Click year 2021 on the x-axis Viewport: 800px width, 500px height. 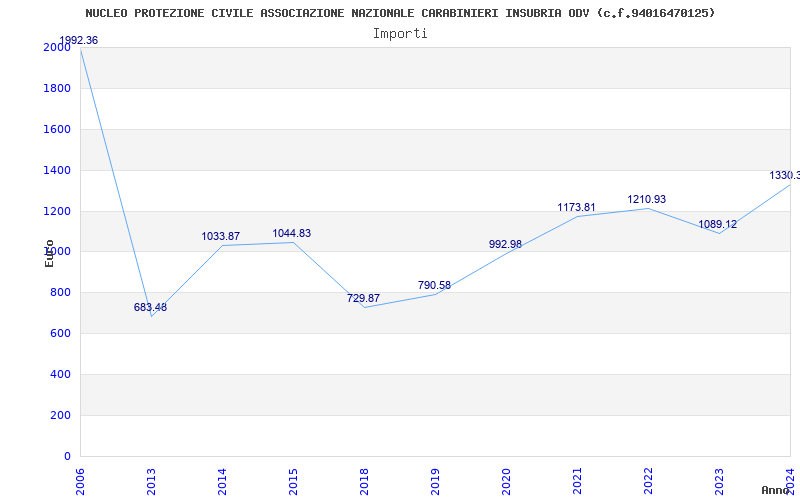577,480
